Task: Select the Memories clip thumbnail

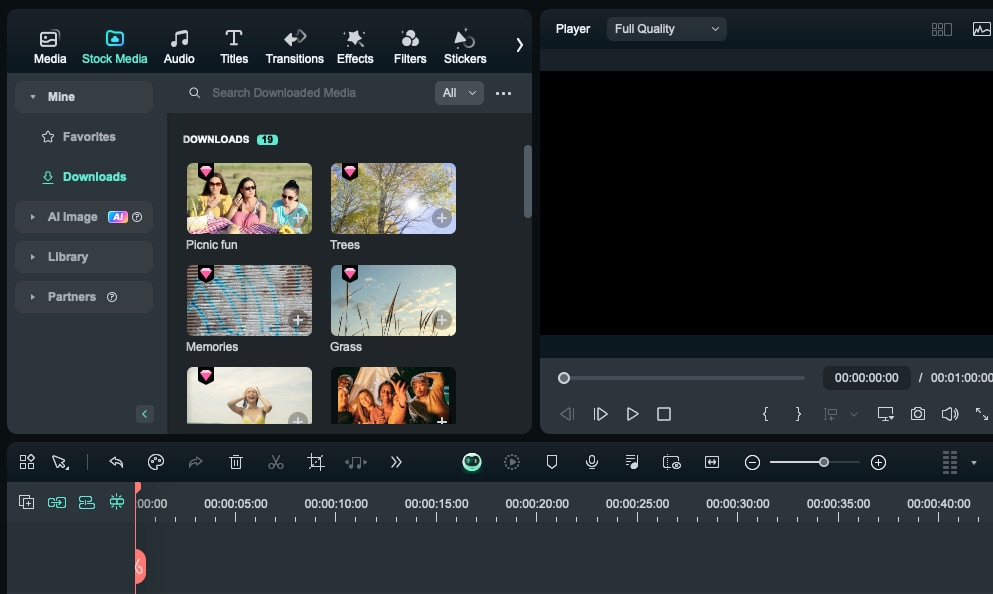Action: [249, 300]
